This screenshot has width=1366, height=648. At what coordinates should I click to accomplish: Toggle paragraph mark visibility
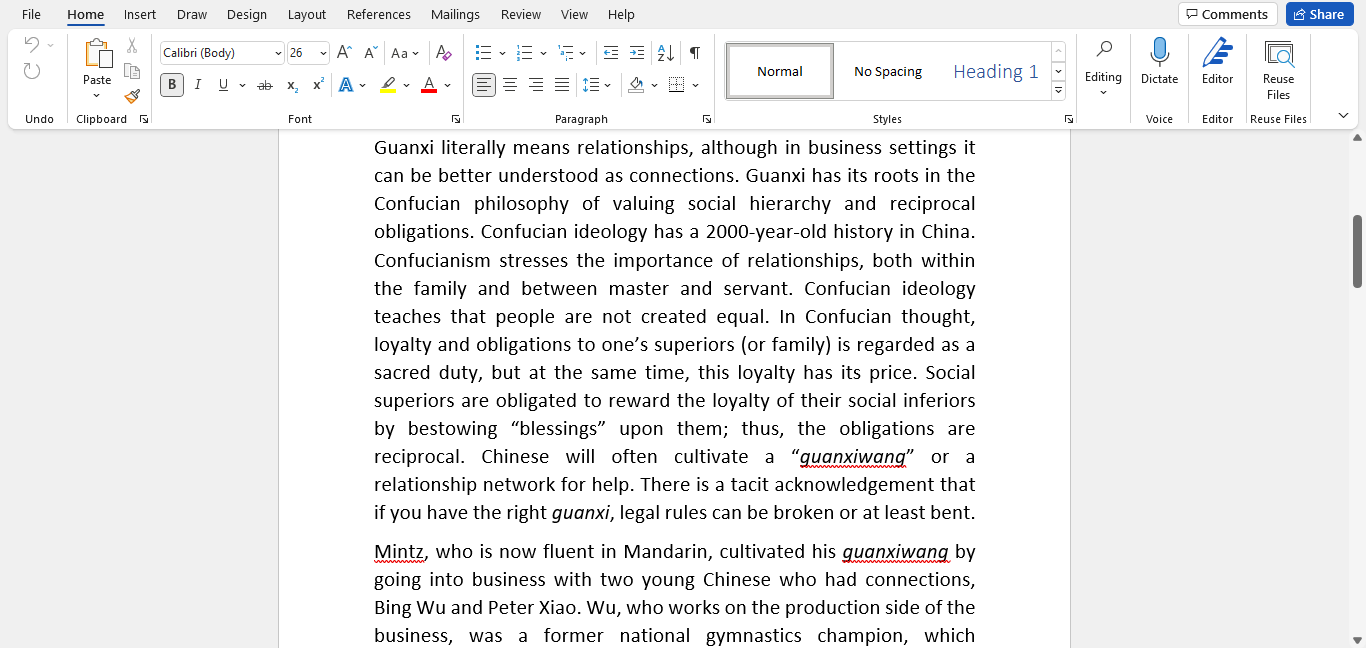pyautogui.click(x=693, y=52)
